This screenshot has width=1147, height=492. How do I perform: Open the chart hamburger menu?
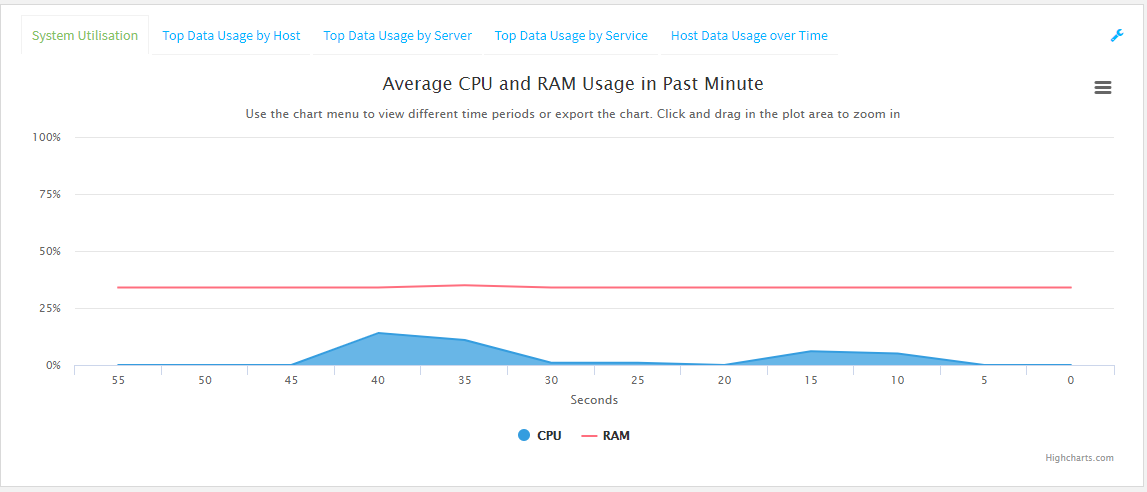point(1103,88)
